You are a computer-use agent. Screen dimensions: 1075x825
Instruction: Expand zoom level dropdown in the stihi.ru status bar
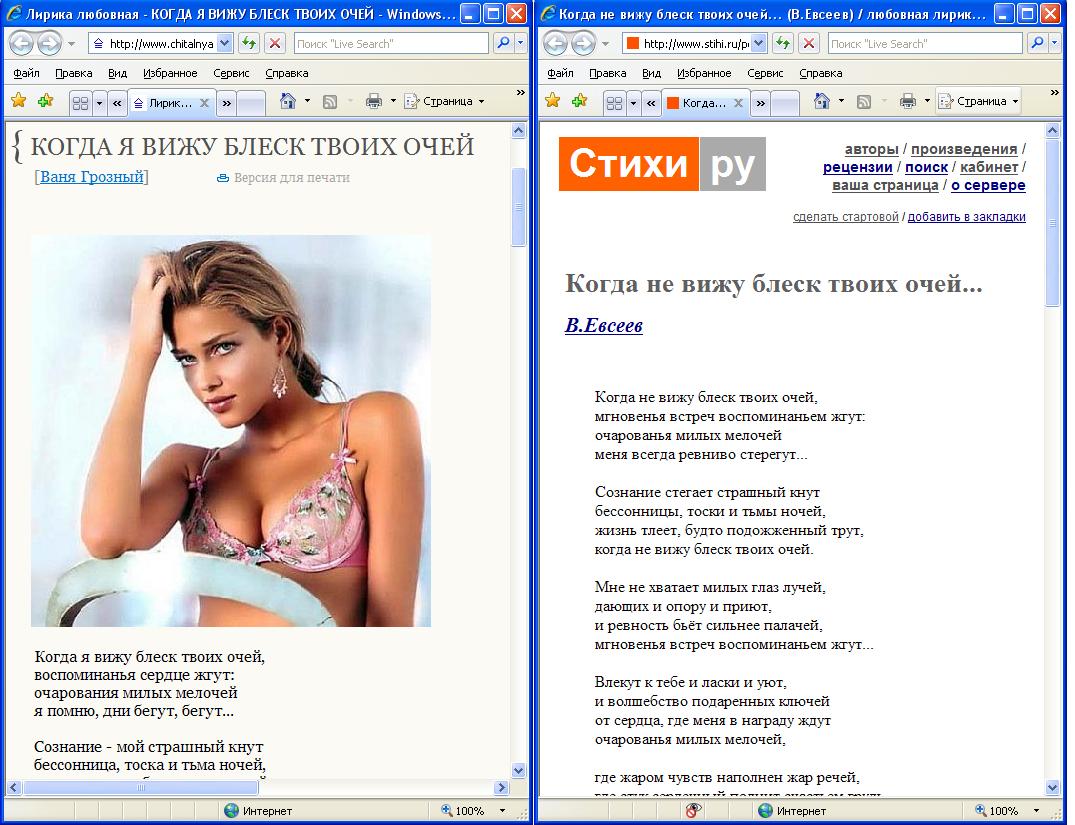[x=1036, y=811]
